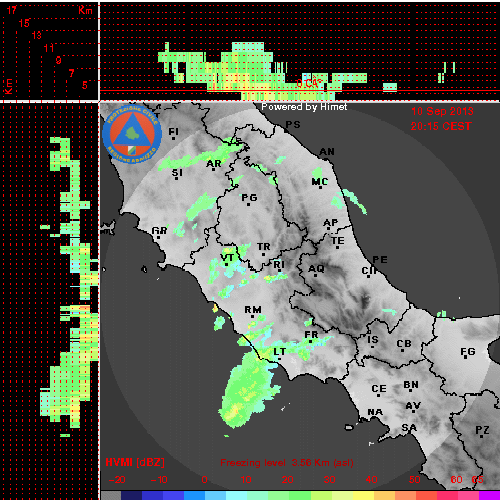
Task: Select the BN city label
Action: 411,385
